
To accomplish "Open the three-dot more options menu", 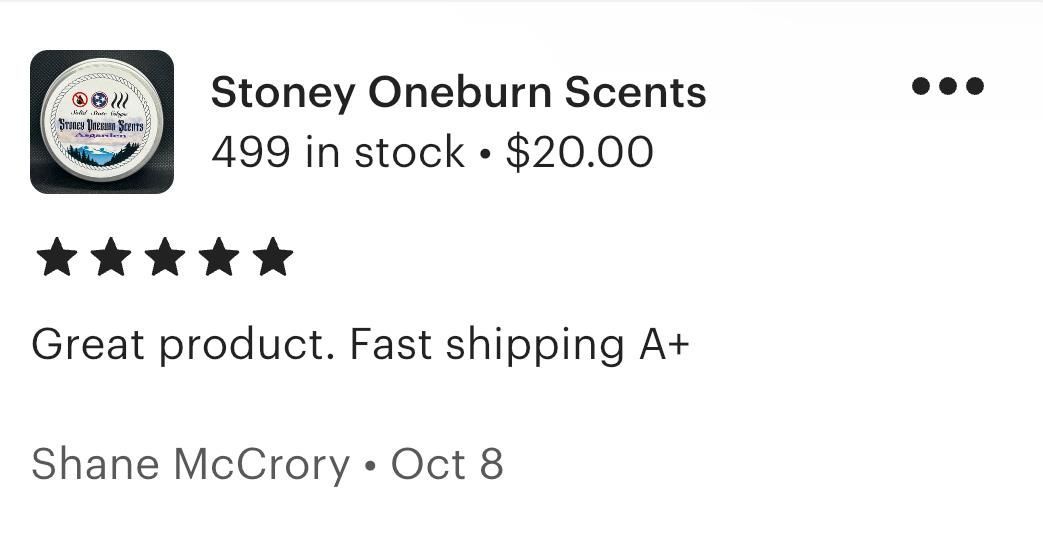I will pos(947,86).
